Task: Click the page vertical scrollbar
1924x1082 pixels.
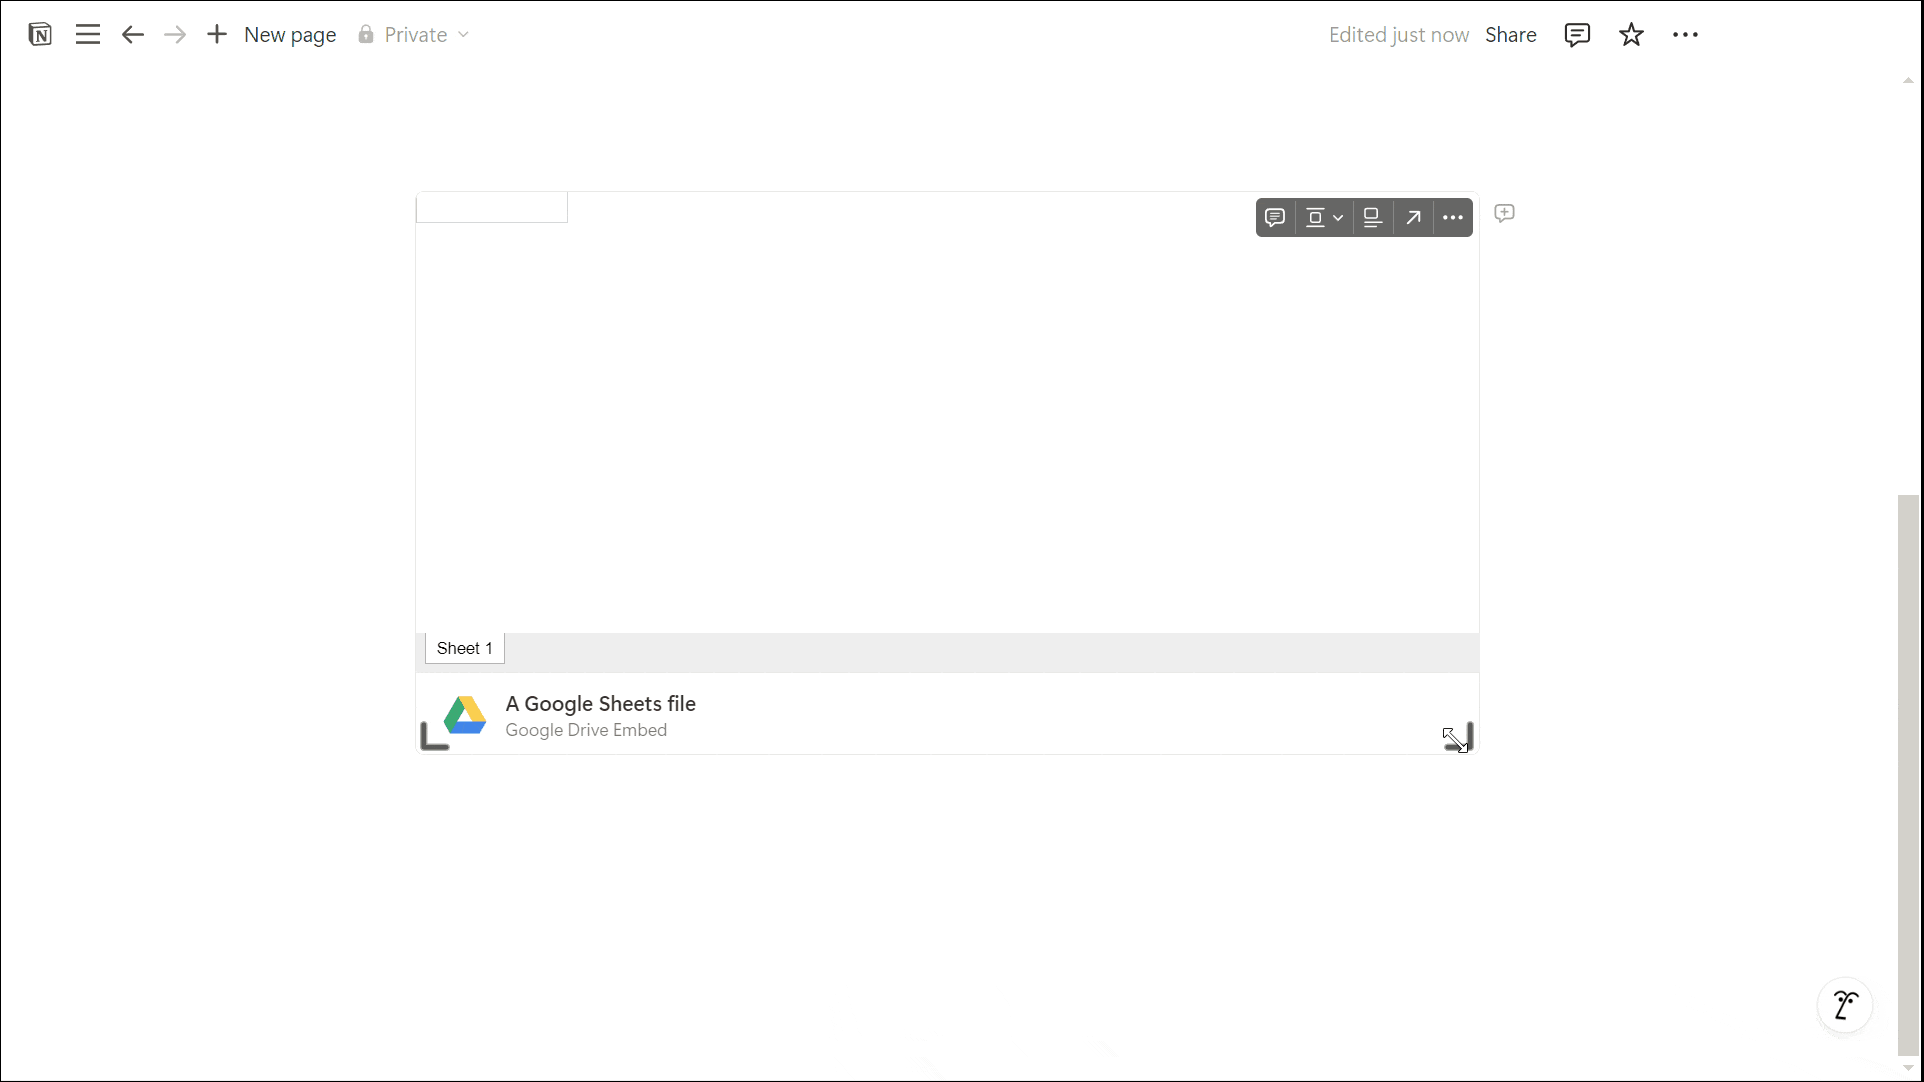Action: 1908,774
